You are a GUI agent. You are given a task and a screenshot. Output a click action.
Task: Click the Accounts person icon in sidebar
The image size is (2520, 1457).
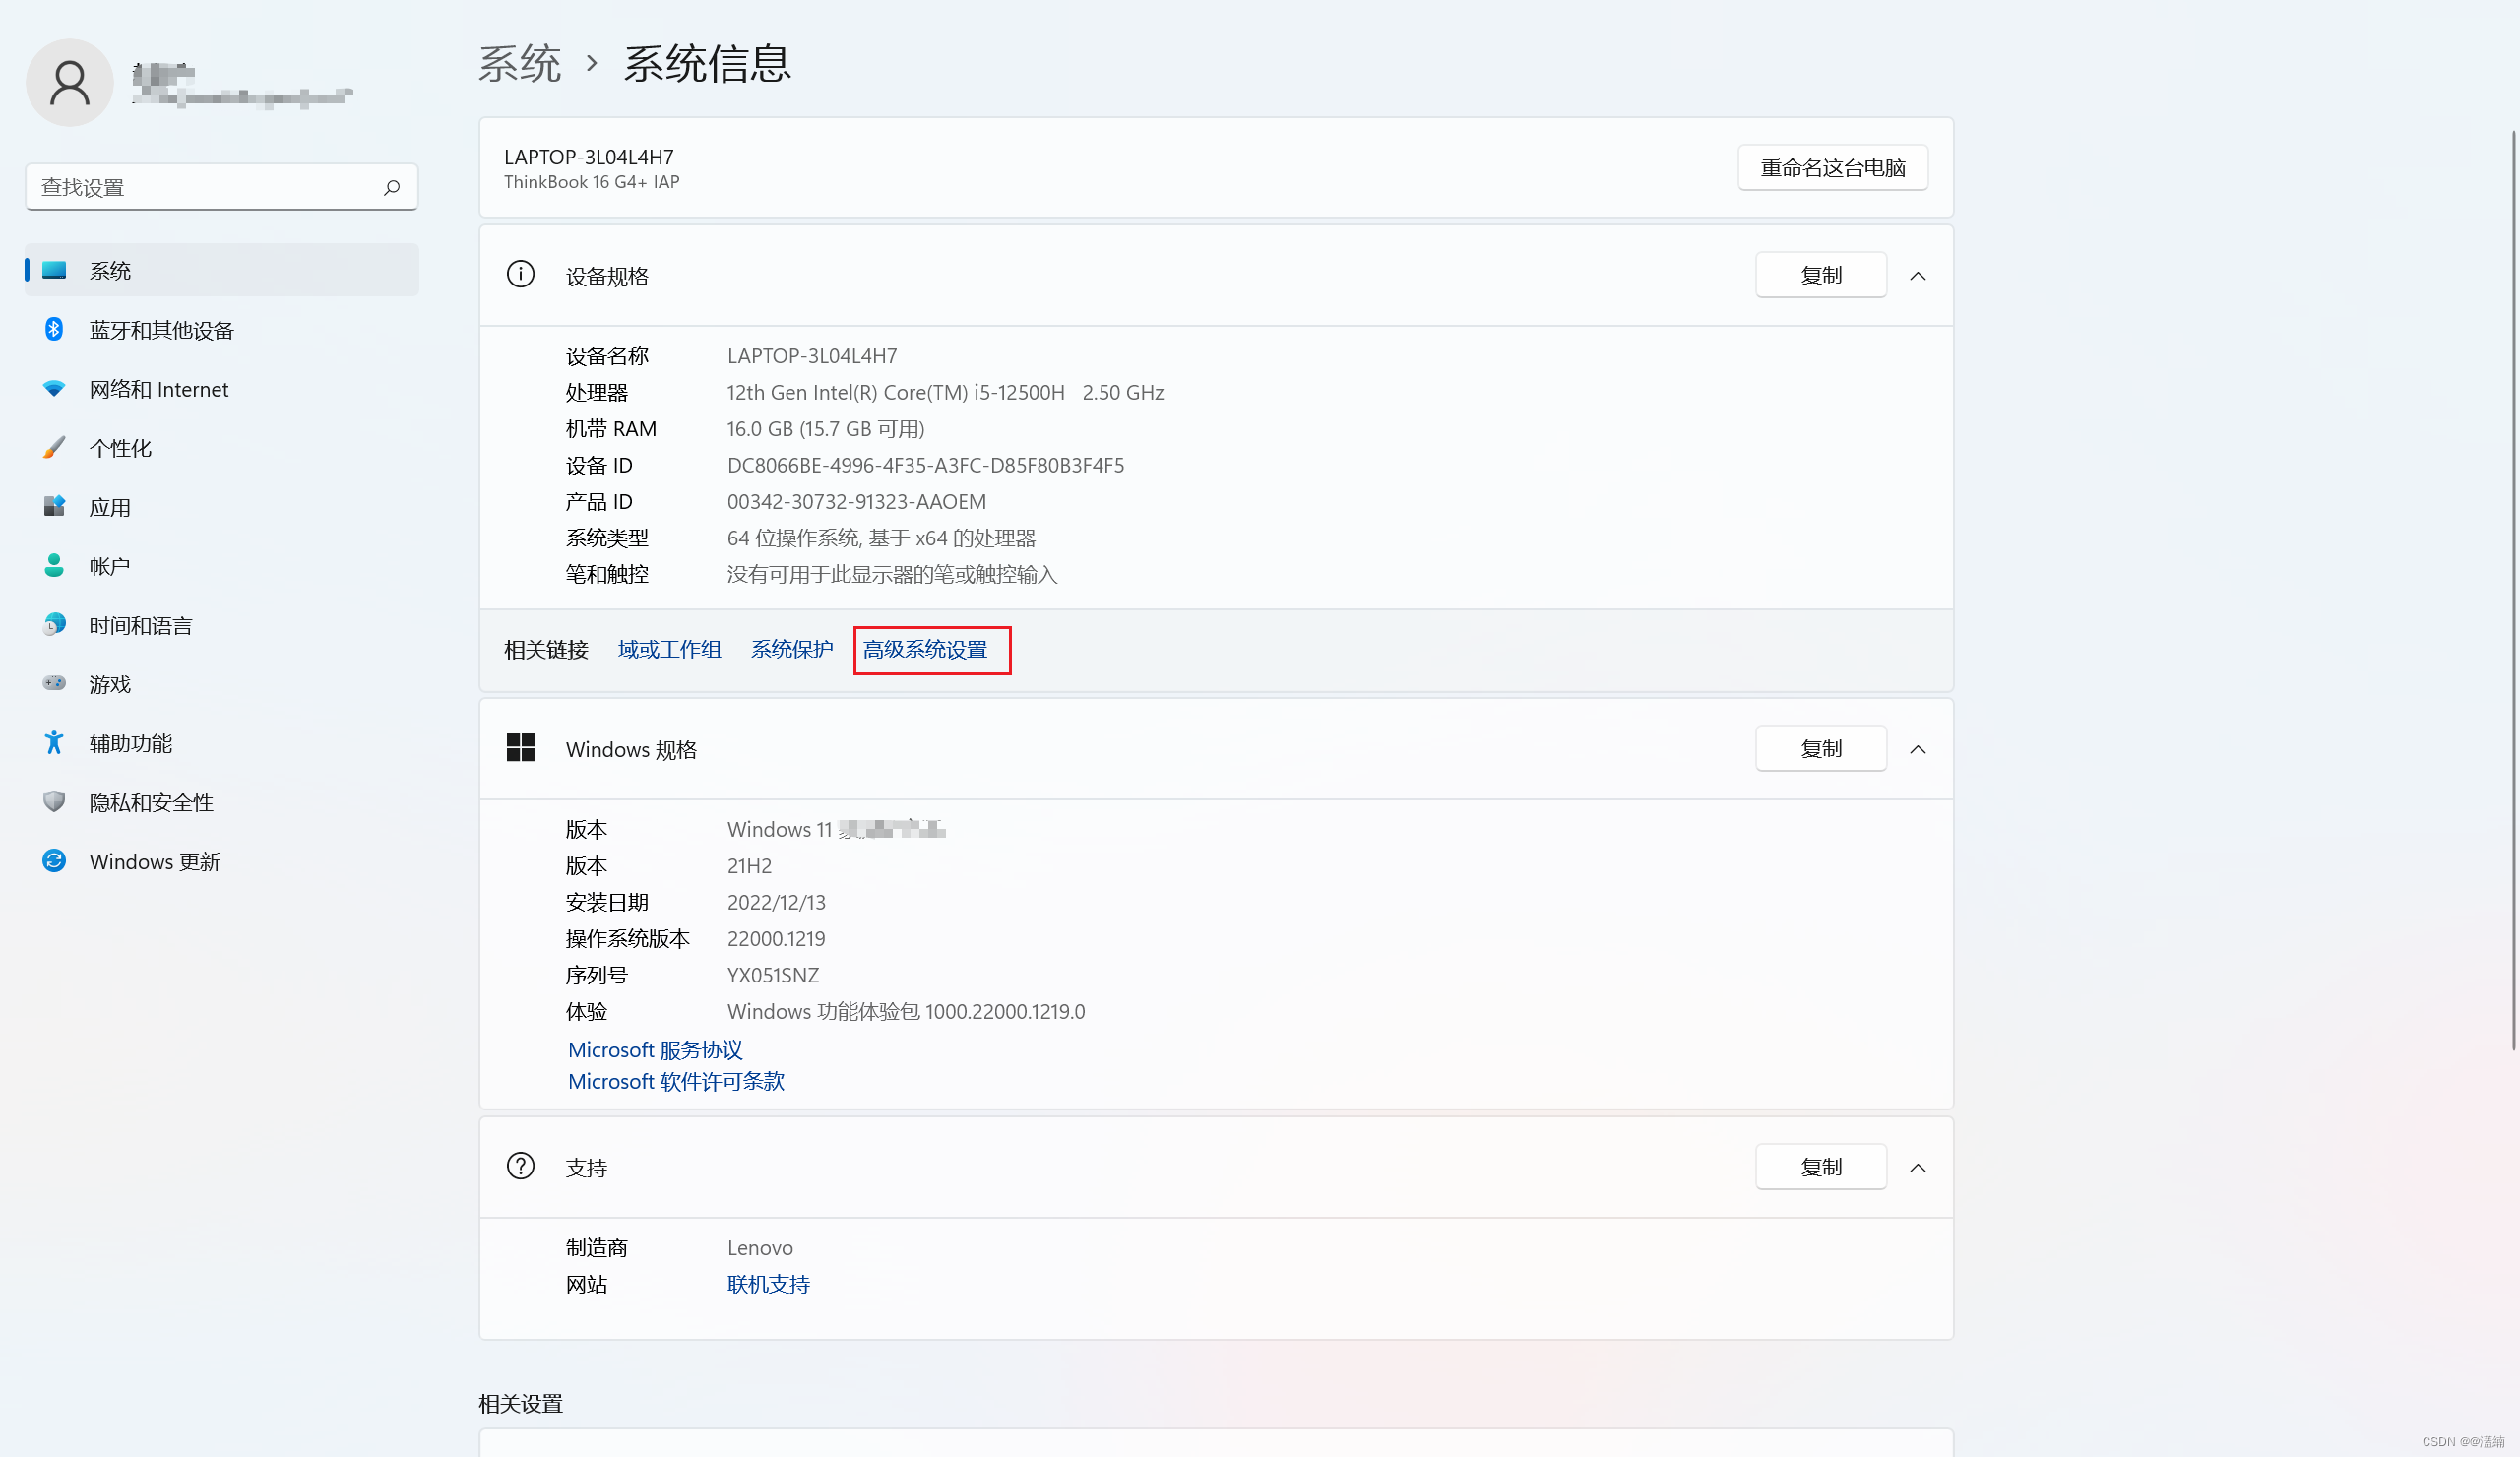point(54,565)
